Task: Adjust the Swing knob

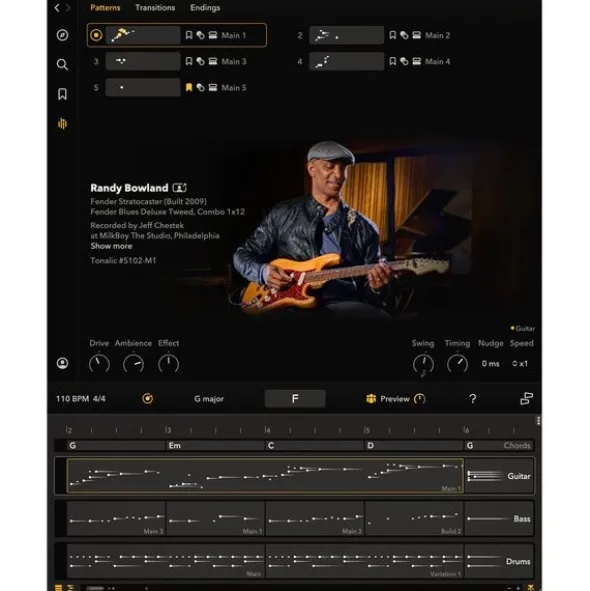Action: click(x=423, y=364)
